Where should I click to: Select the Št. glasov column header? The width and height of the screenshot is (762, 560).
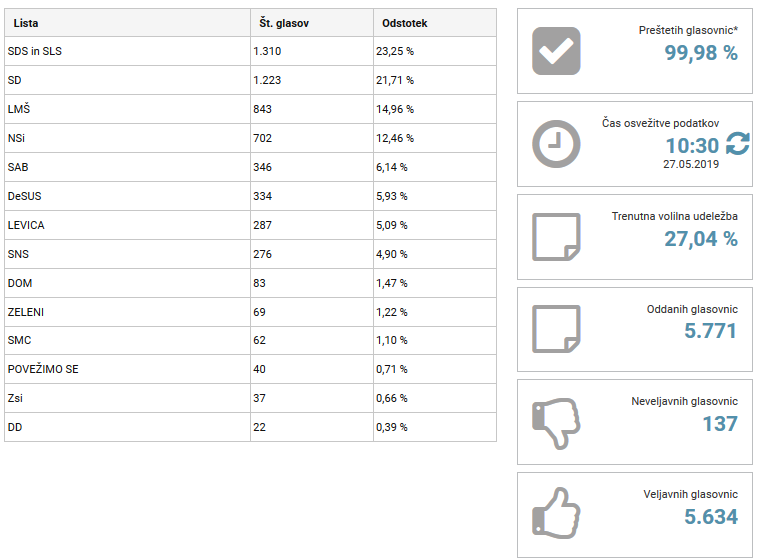(312, 23)
